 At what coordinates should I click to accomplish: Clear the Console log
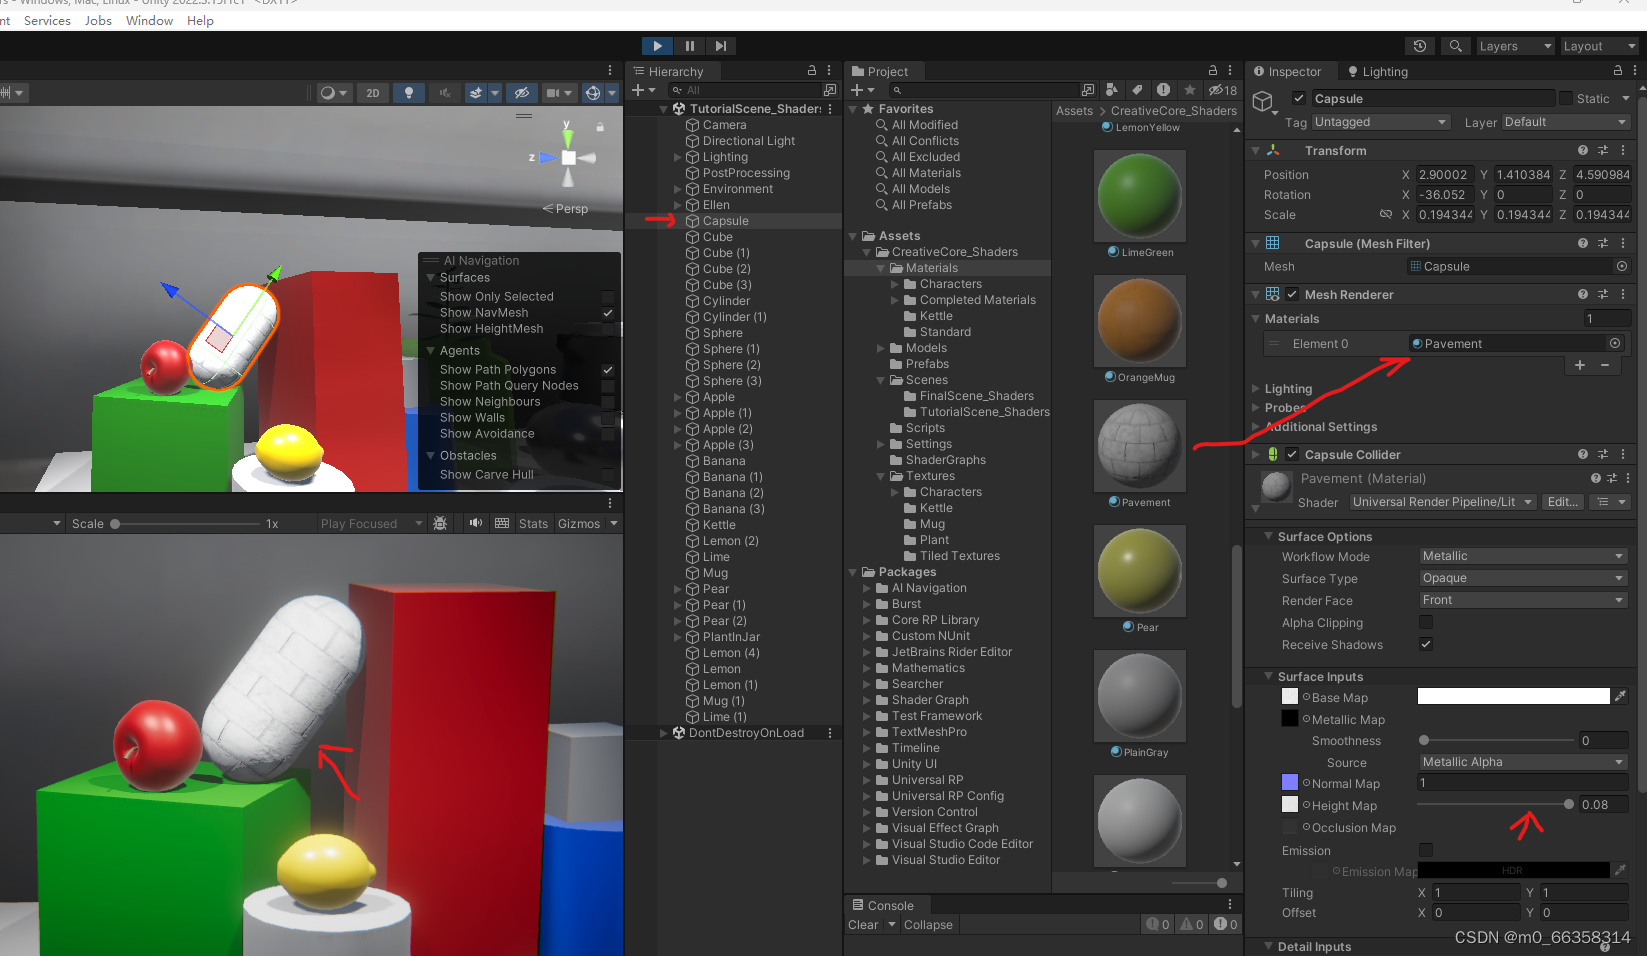pyautogui.click(x=863, y=925)
